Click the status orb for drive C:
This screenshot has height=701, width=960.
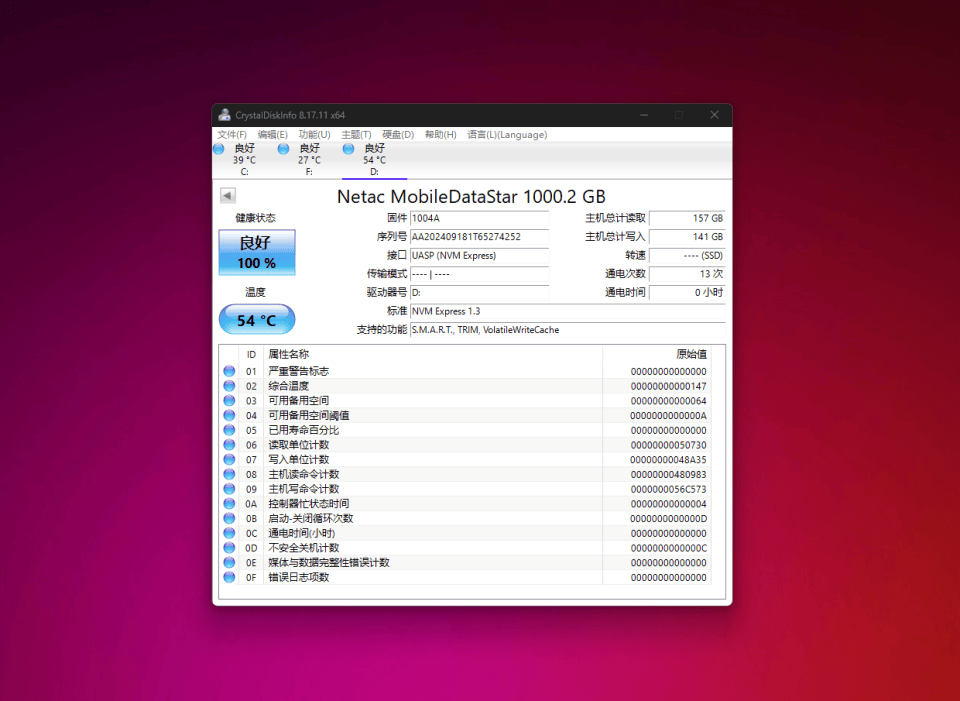pyautogui.click(x=219, y=149)
